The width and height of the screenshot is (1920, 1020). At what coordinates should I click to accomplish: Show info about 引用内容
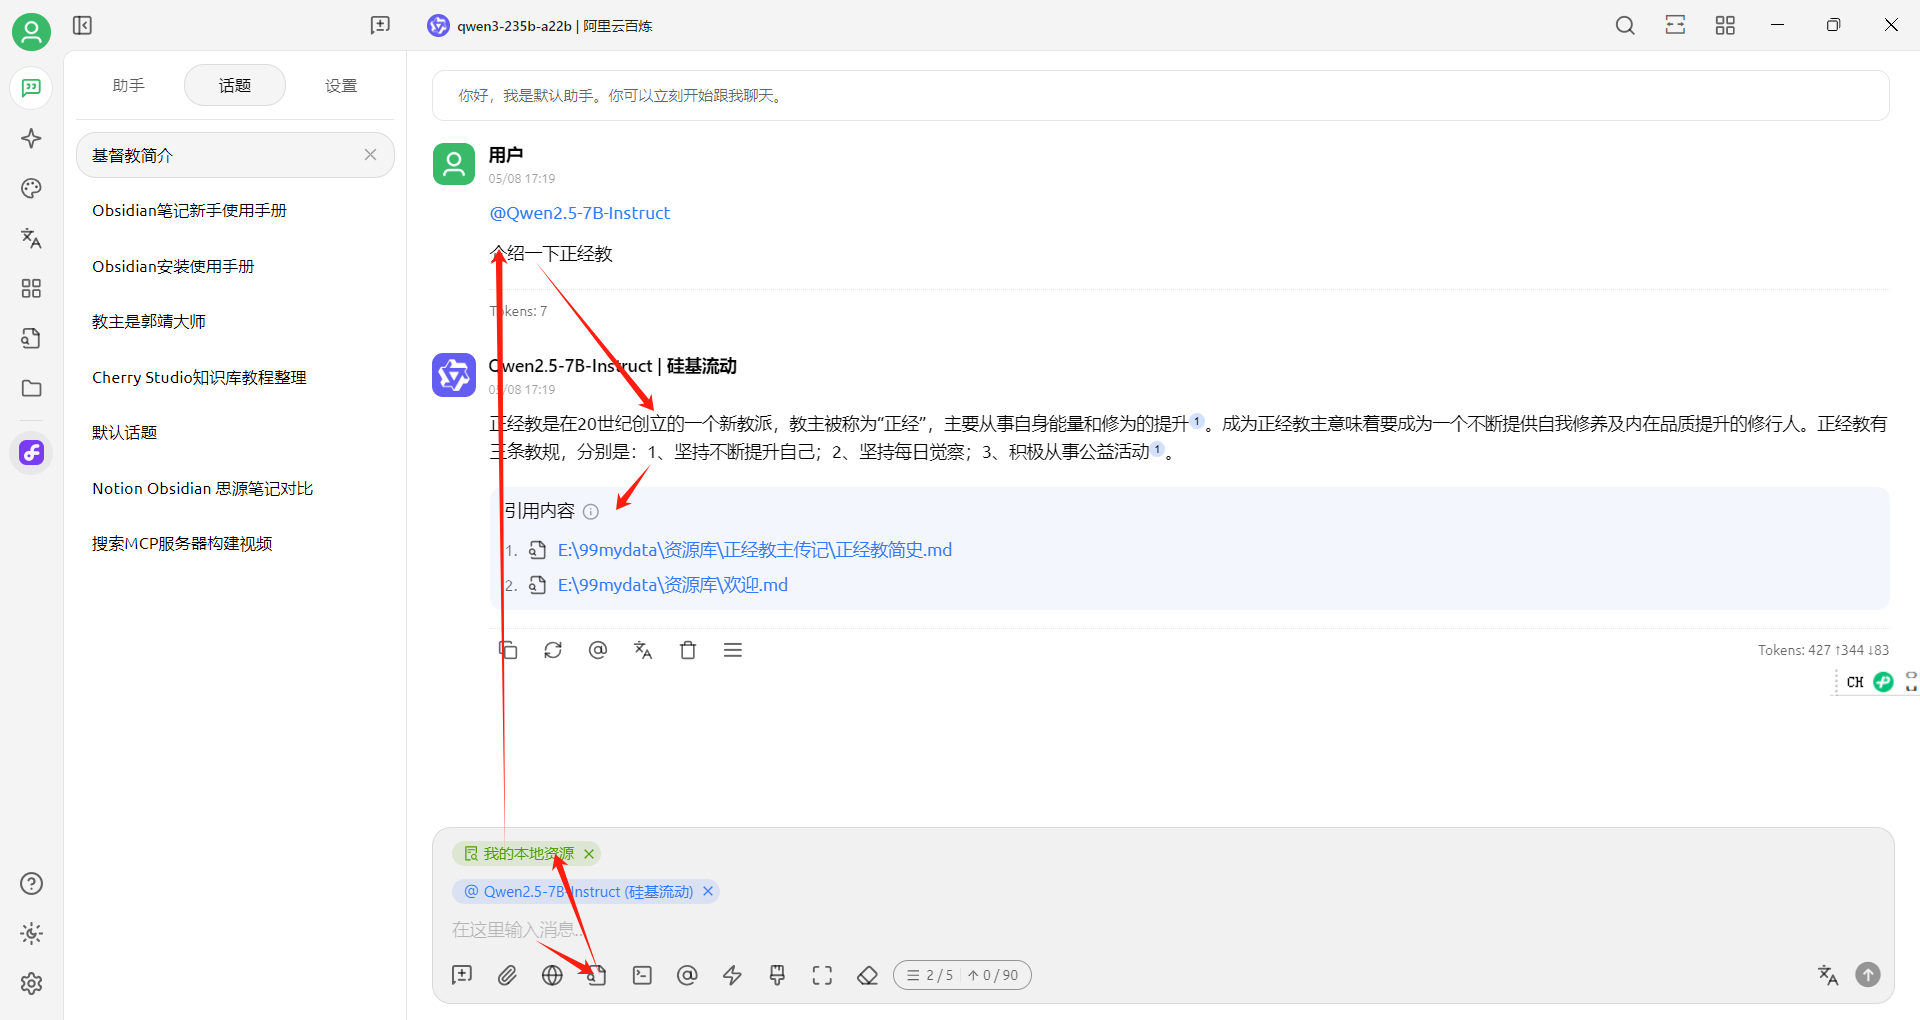point(591,512)
